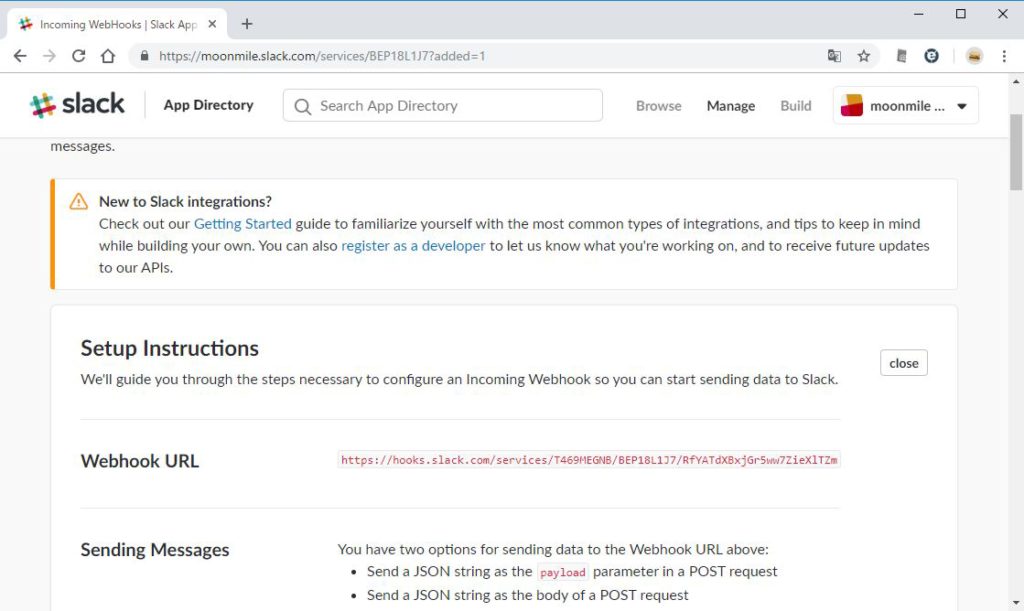Open Chrome three-dot menu

[1004, 56]
